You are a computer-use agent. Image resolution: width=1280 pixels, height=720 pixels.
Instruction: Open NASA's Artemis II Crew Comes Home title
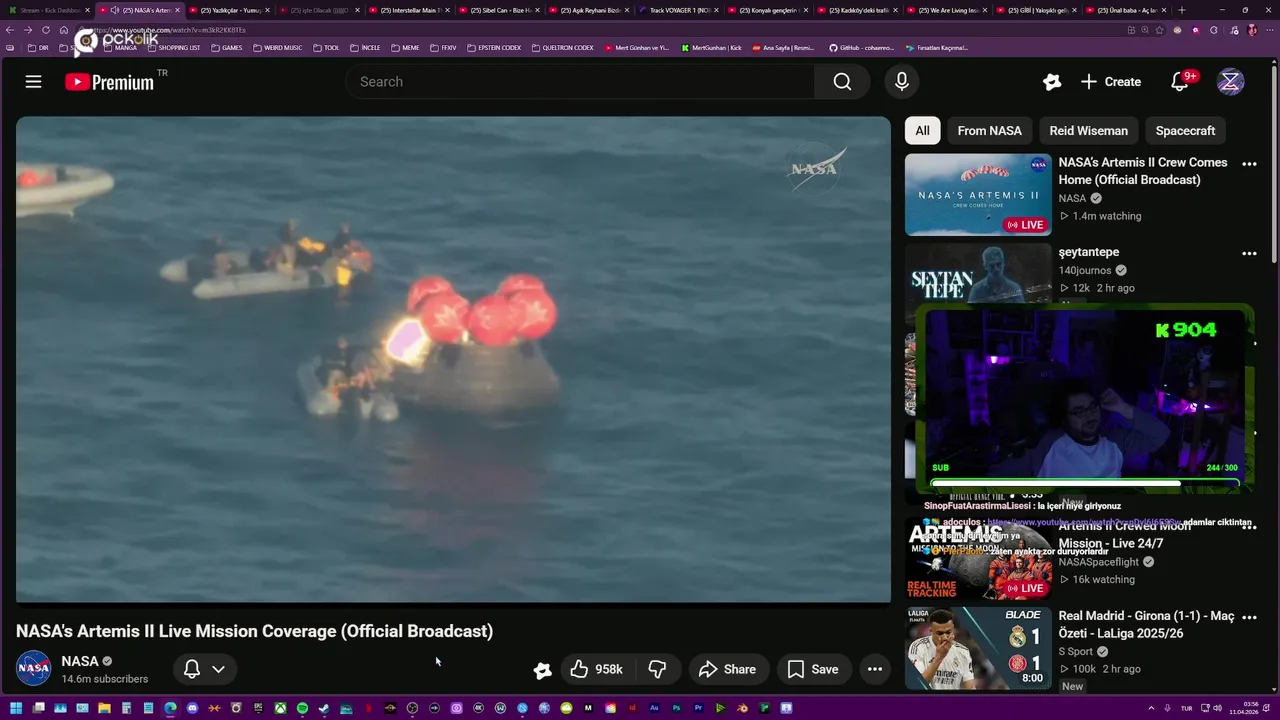(1142, 171)
